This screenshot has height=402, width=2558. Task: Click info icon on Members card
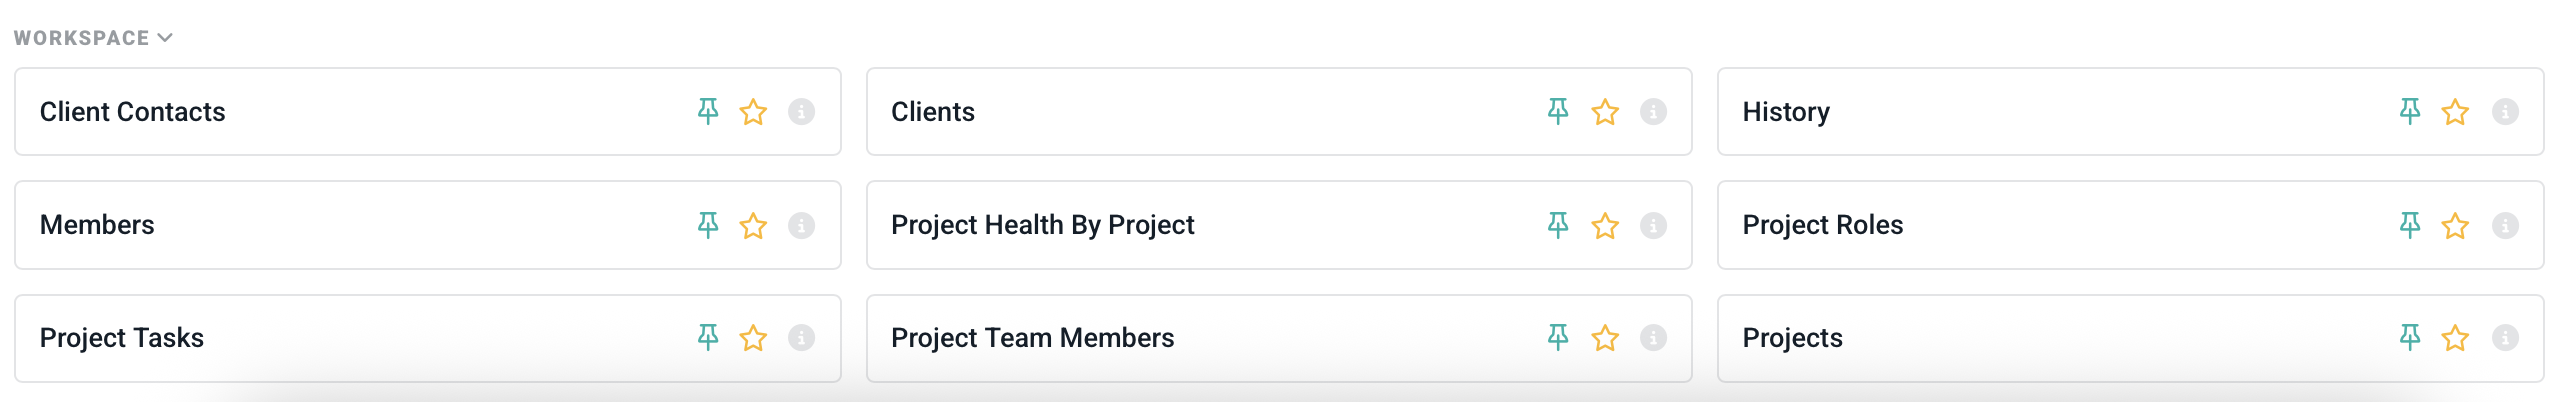801,225
